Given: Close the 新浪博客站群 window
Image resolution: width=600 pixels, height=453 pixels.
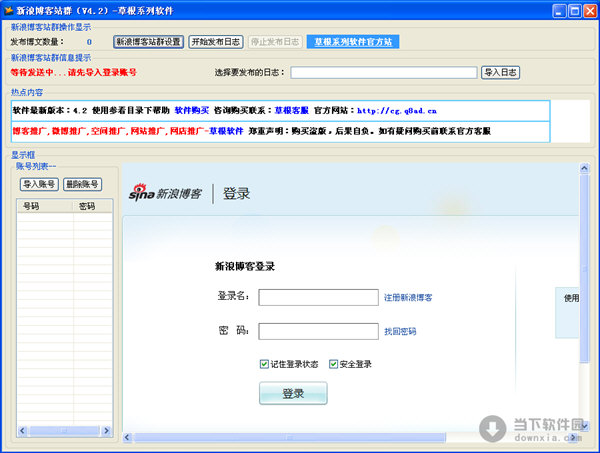Looking at the screenshot, I should (x=590, y=11).
